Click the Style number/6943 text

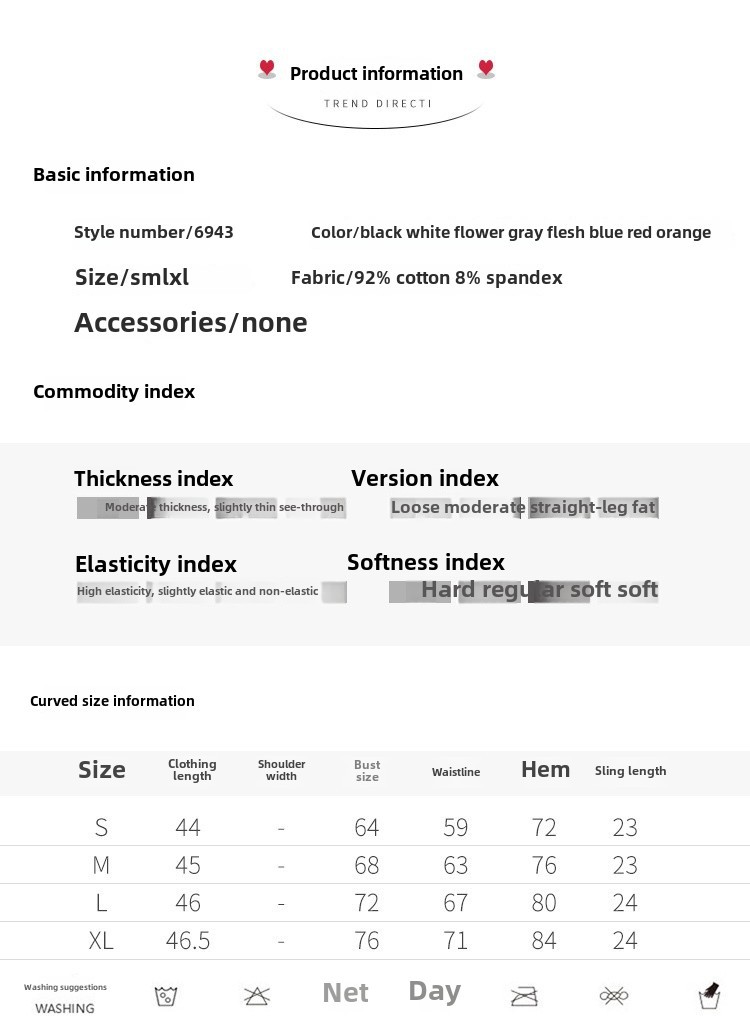tap(153, 232)
